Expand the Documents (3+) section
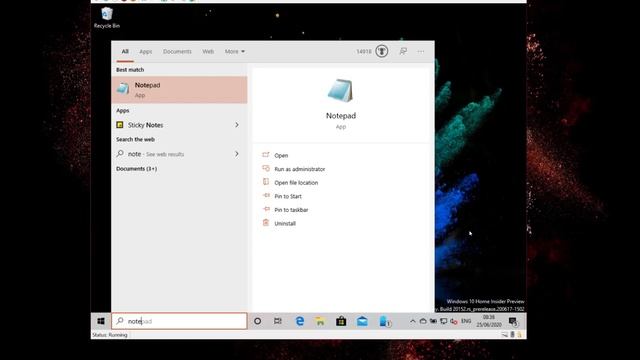640x360 pixels. pos(136,169)
